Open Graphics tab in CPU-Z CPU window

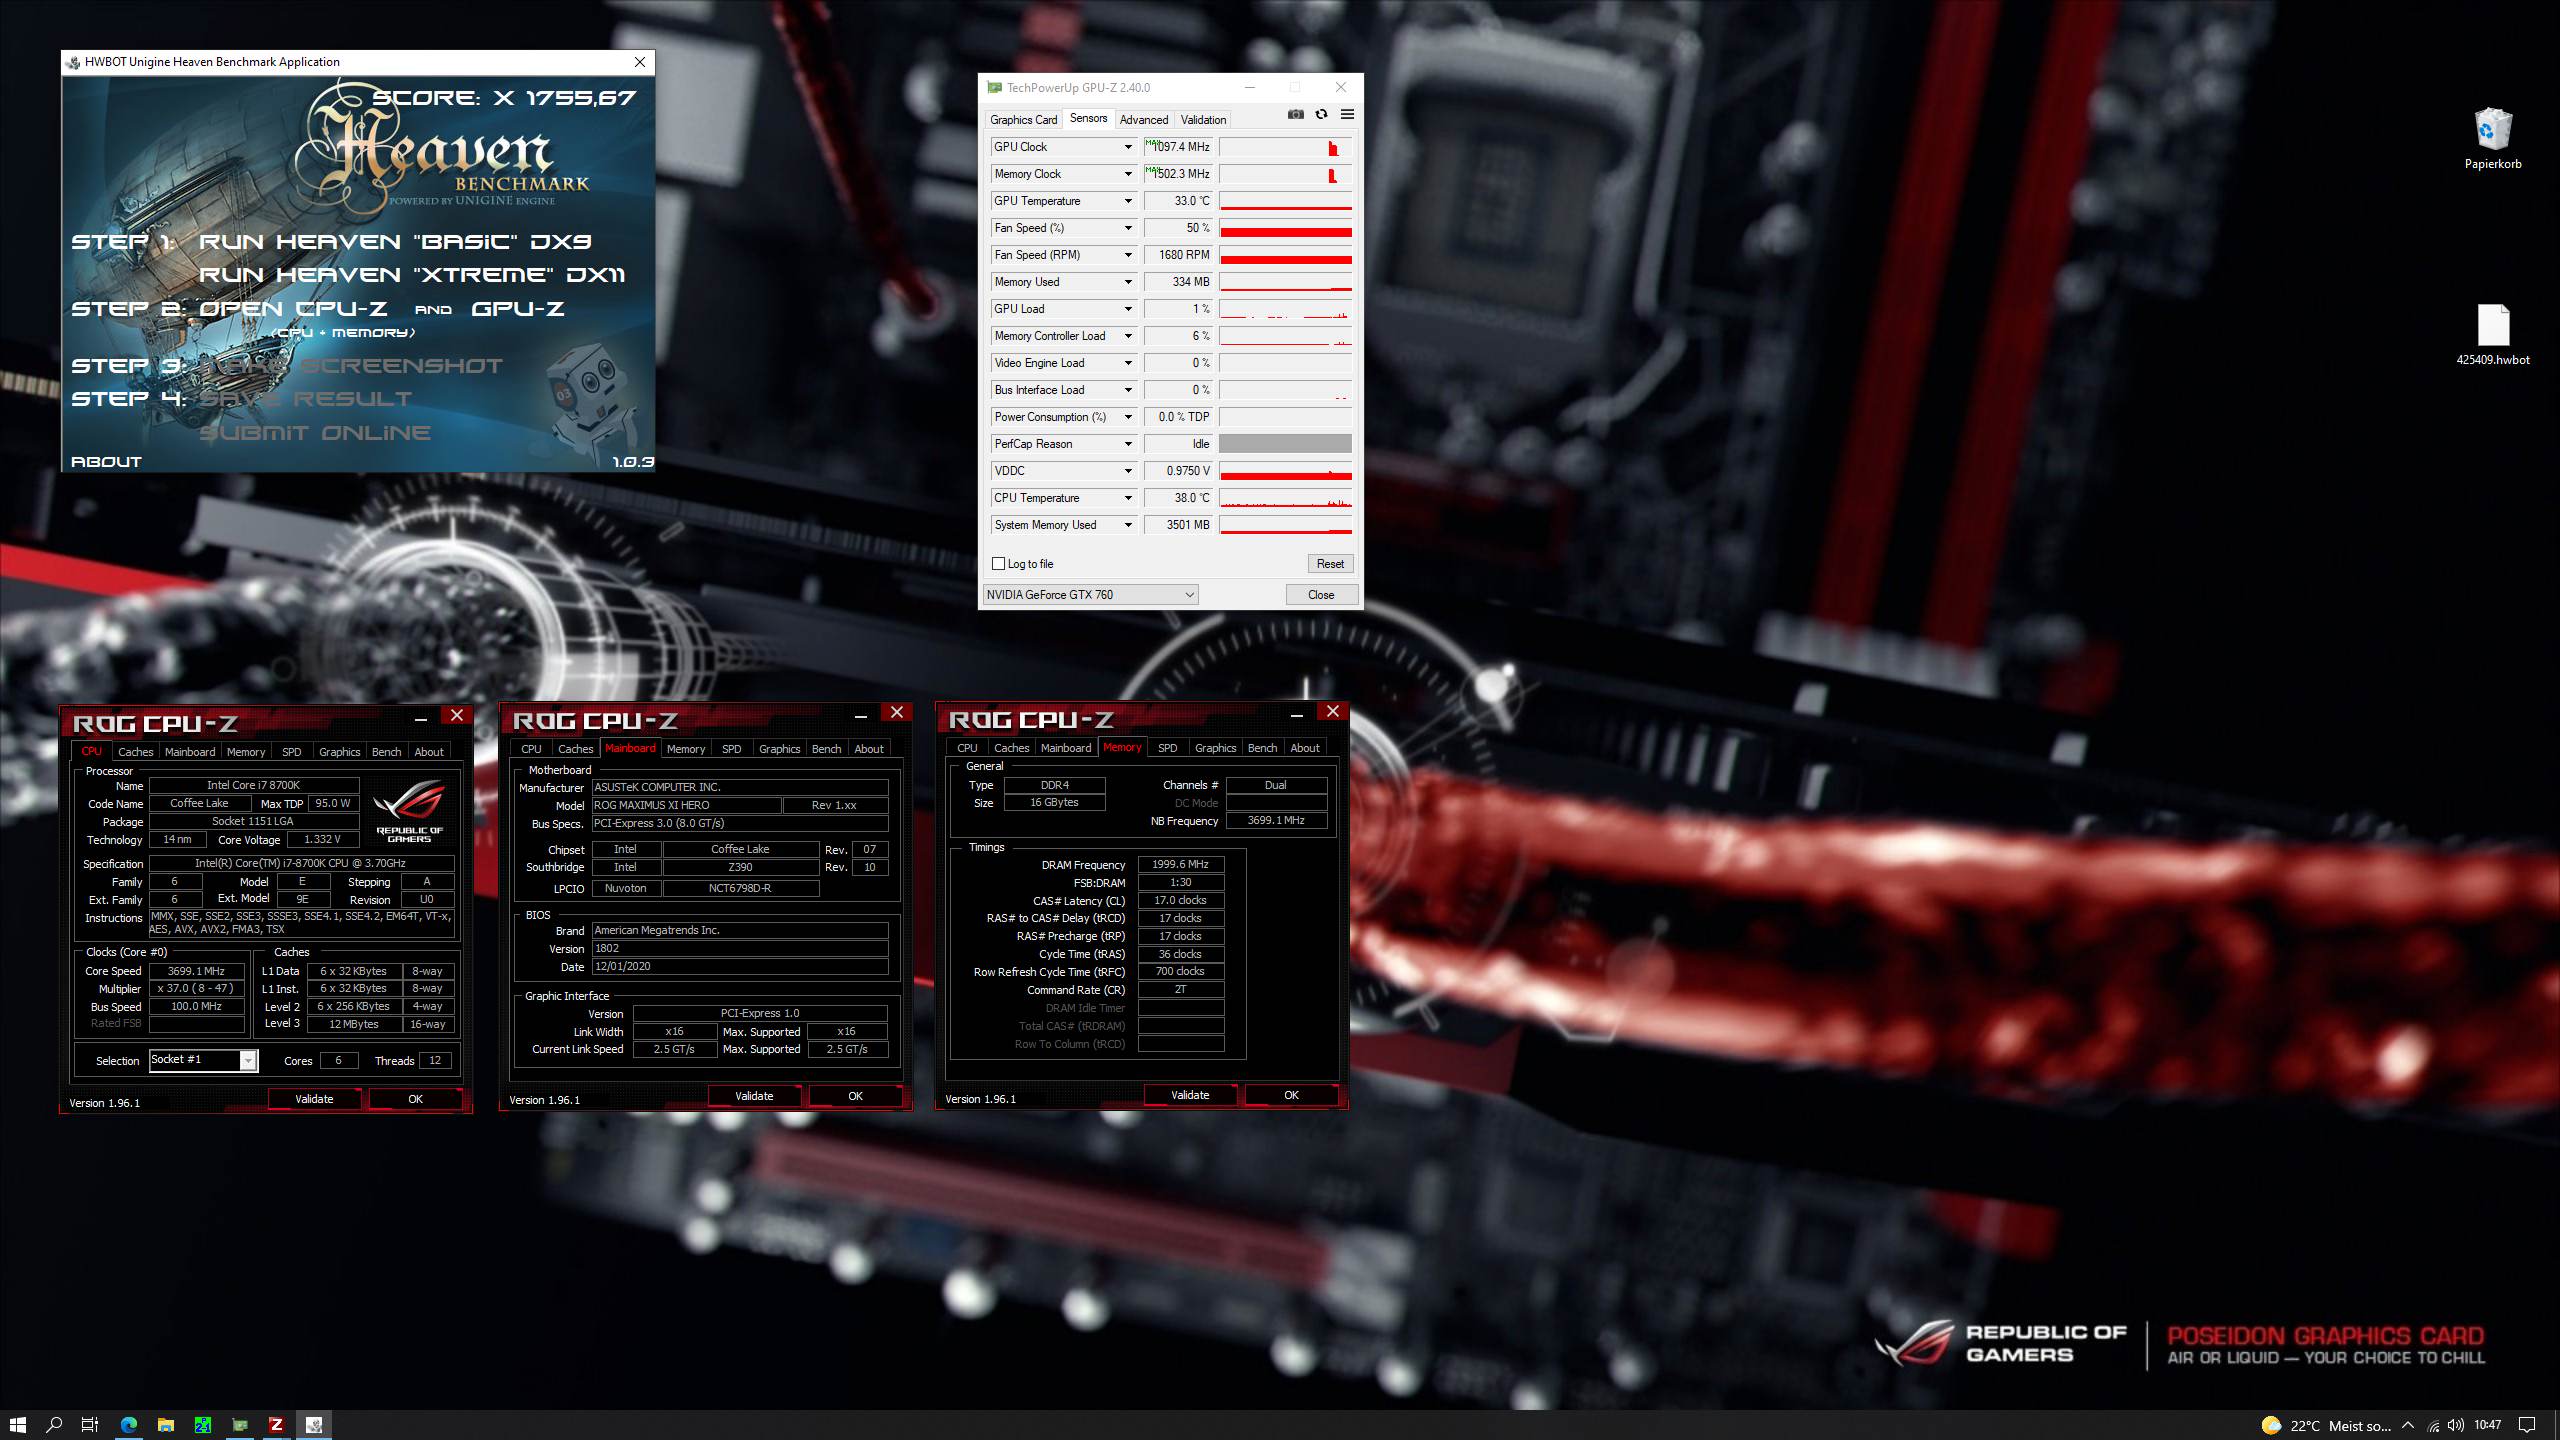click(x=339, y=752)
